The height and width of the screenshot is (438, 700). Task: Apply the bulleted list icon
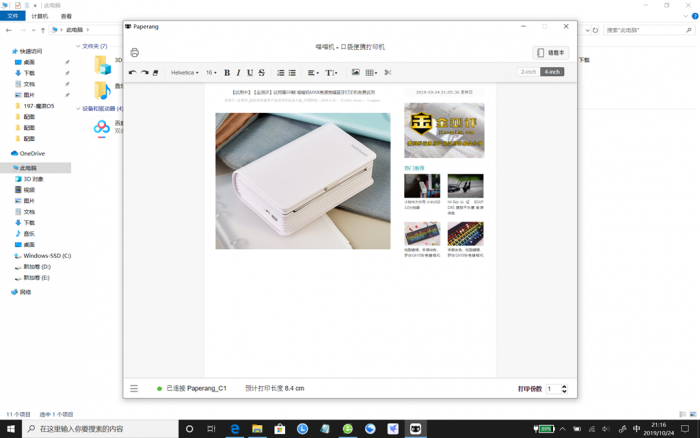292,73
